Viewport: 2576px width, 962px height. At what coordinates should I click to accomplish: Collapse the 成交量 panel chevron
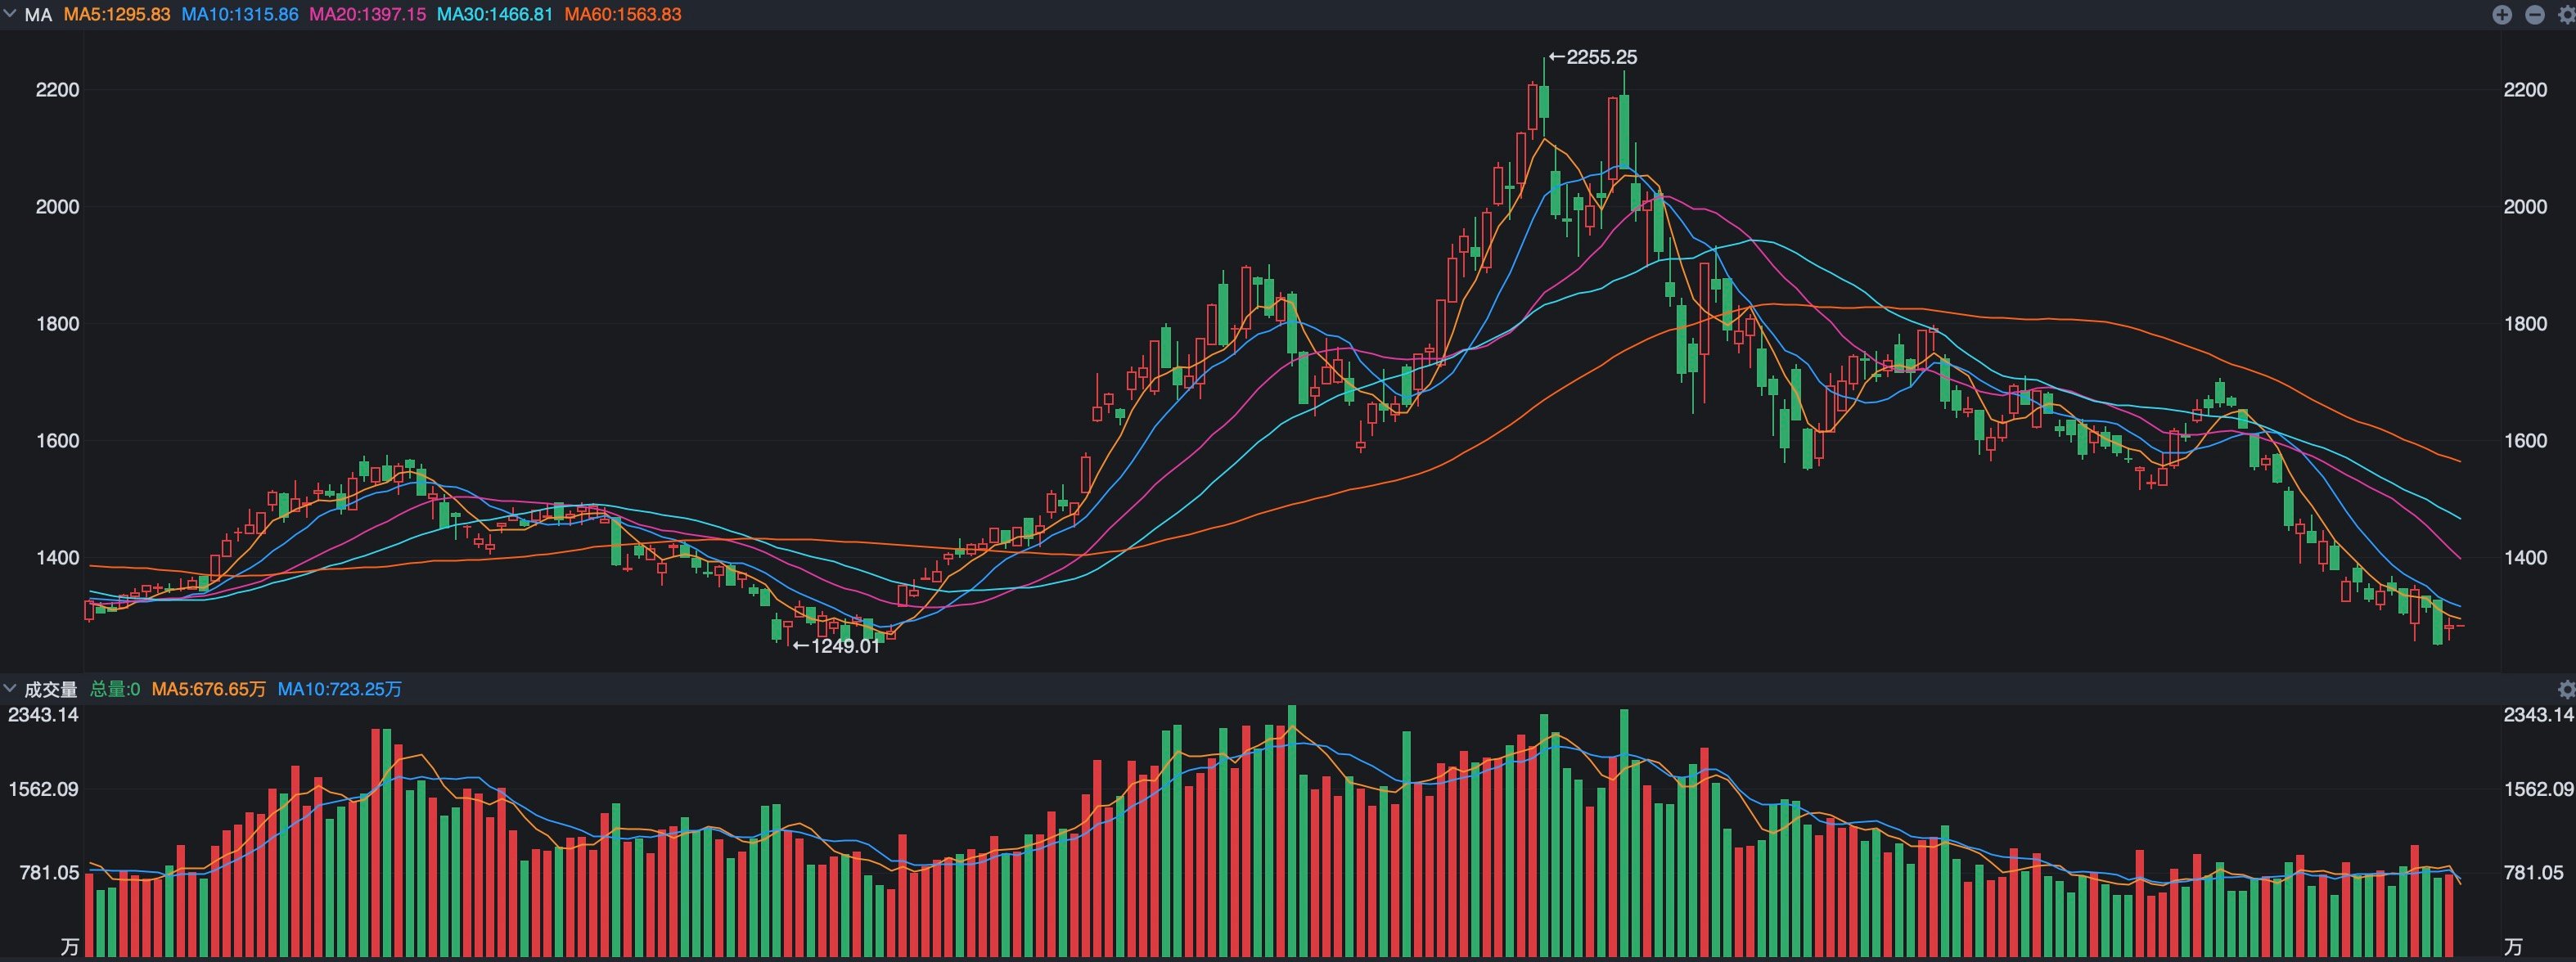point(10,688)
